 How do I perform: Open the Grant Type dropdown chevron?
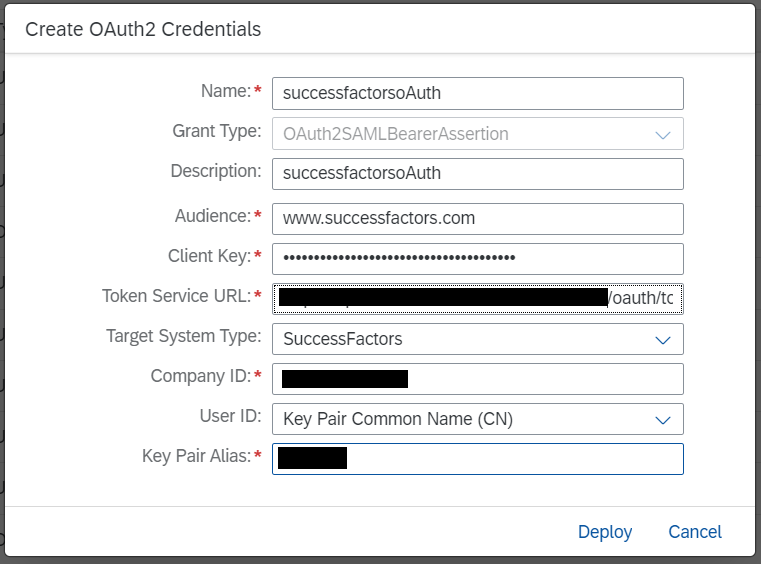pos(662,134)
